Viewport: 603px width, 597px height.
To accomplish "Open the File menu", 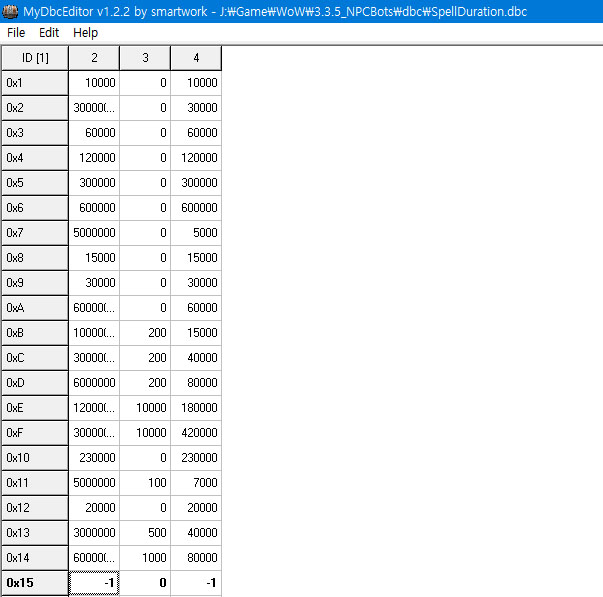I will (x=16, y=33).
